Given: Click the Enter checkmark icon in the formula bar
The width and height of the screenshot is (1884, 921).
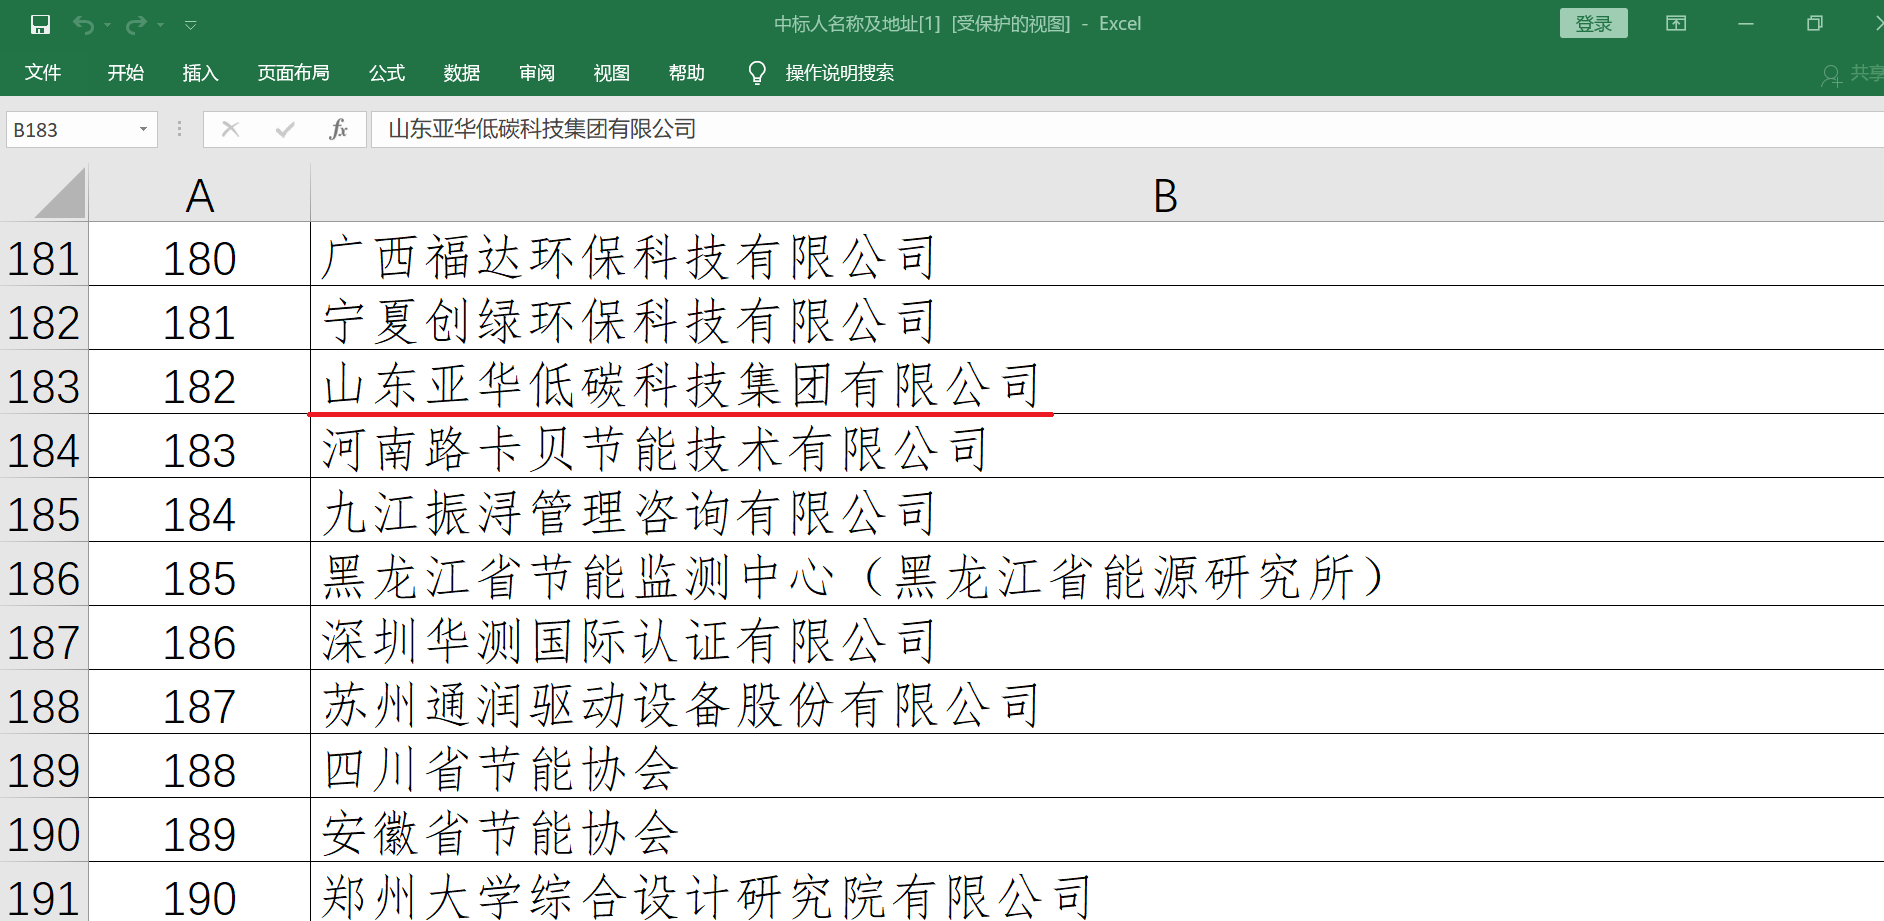Looking at the screenshot, I should (285, 129).
